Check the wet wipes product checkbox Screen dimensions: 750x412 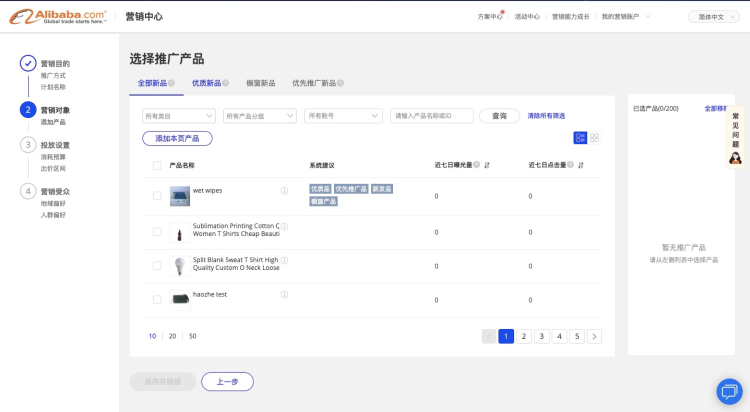tap(157, 196)
